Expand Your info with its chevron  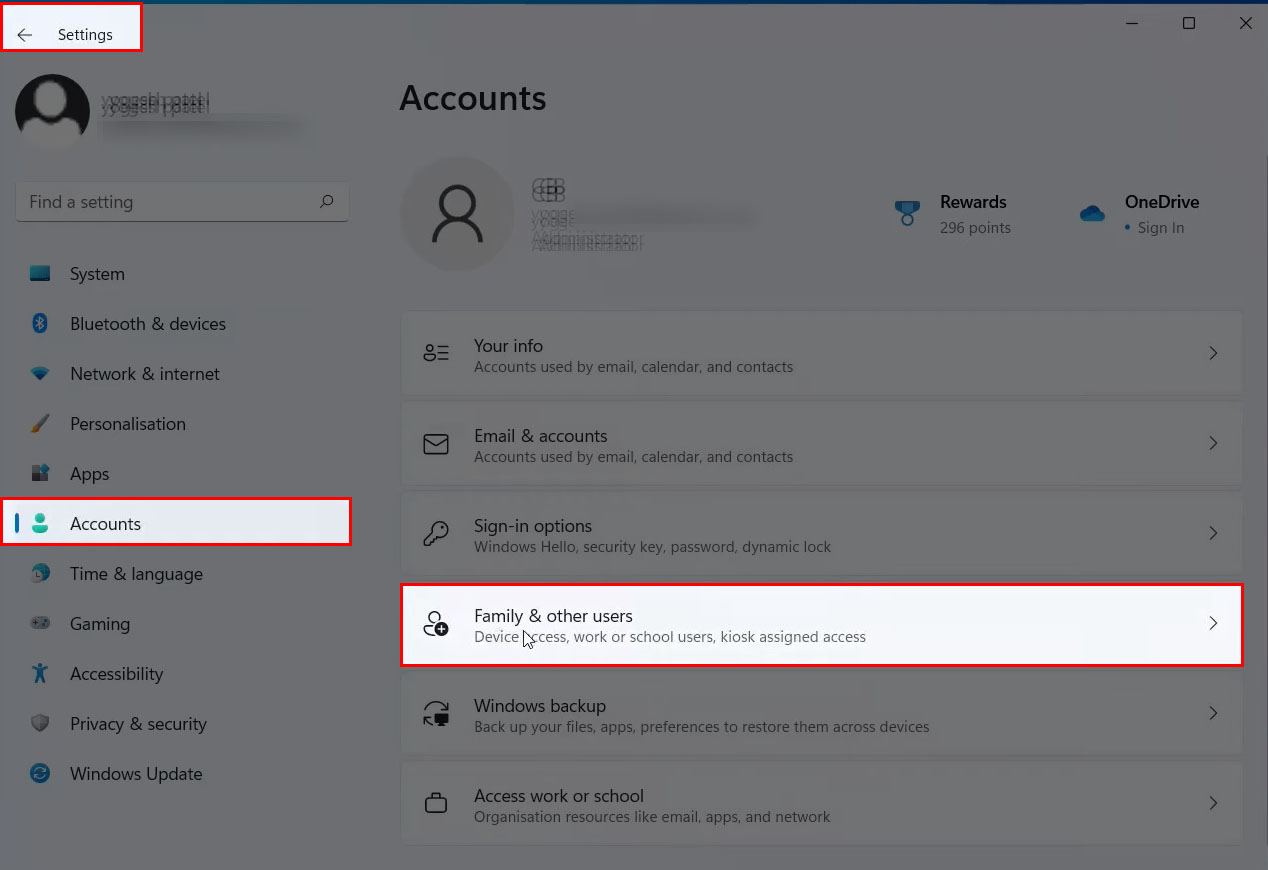(1213, 353)
